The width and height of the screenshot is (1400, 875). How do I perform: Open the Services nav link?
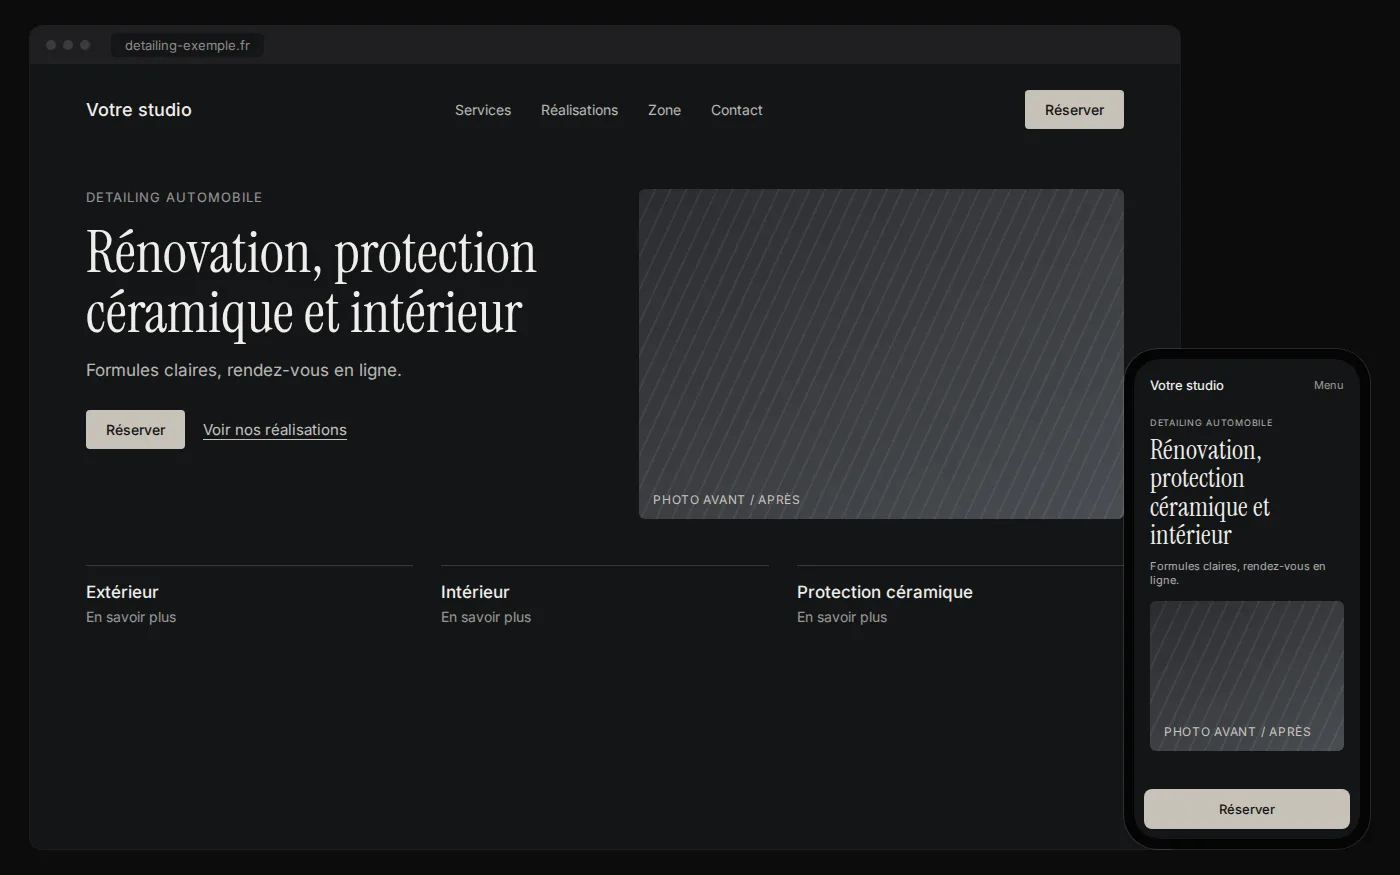483,110
